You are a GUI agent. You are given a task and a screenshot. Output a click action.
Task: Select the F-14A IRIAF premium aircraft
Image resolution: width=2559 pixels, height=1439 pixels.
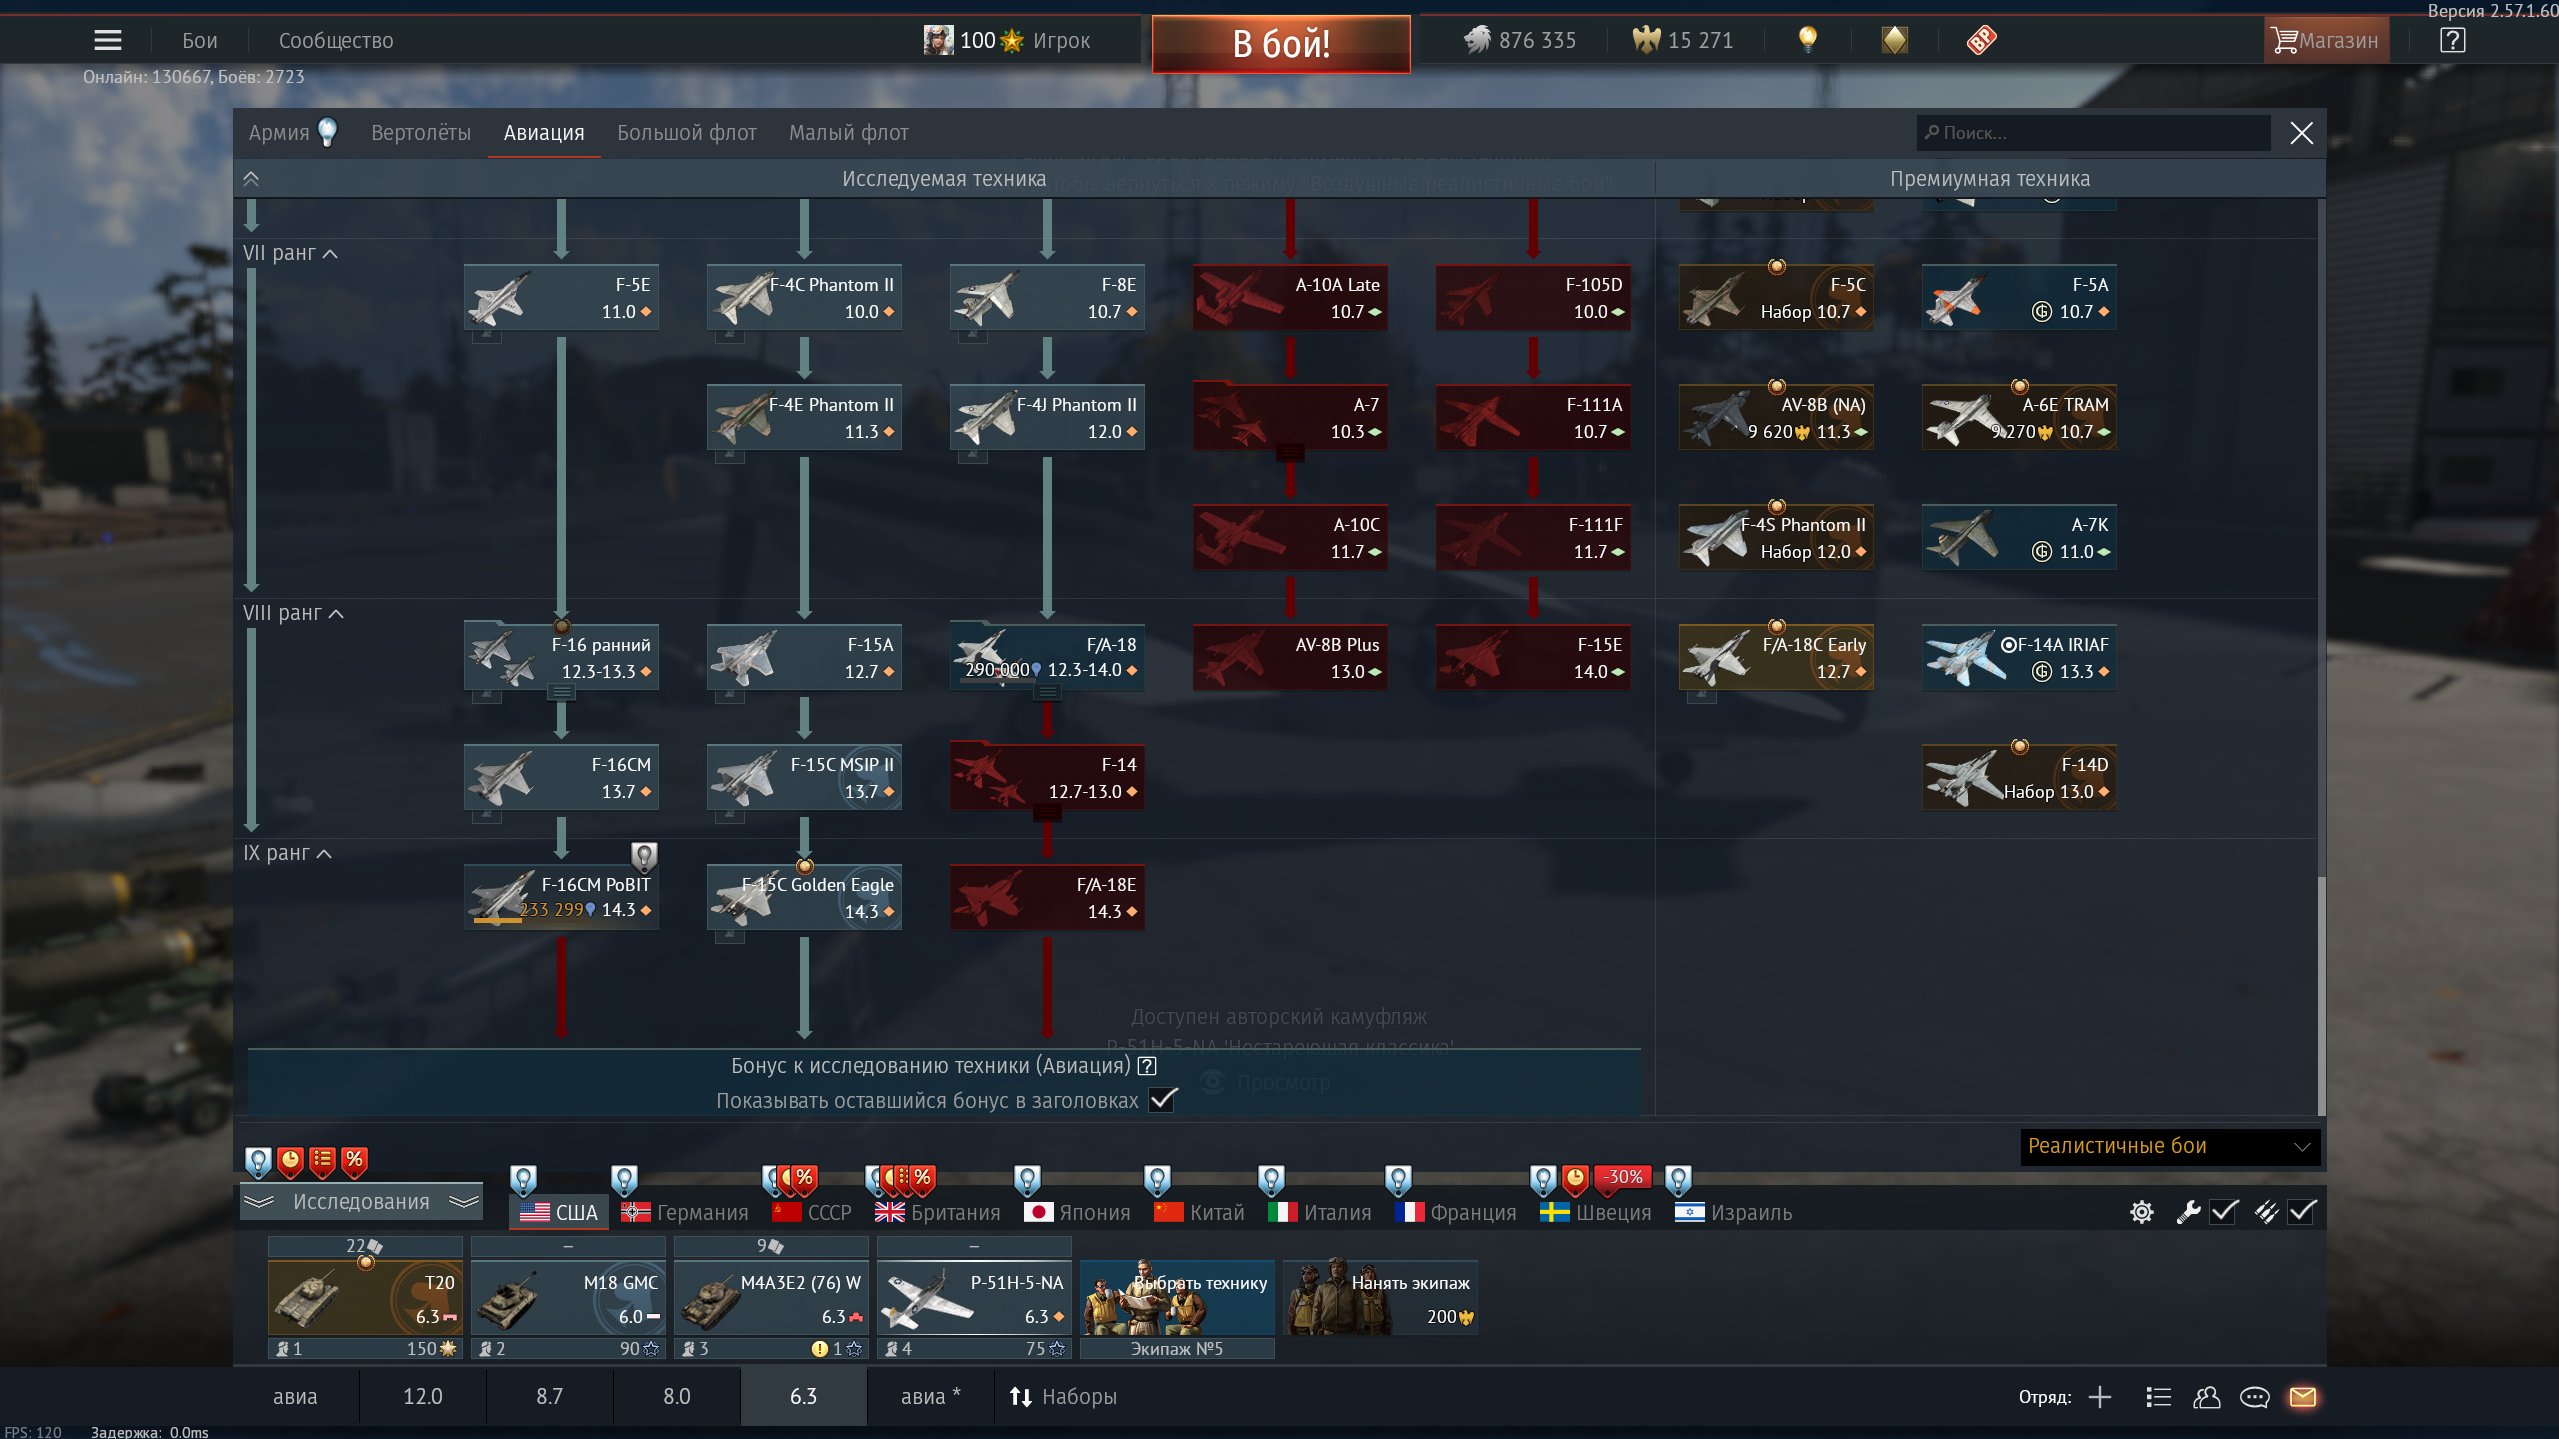pos(2019,657)
